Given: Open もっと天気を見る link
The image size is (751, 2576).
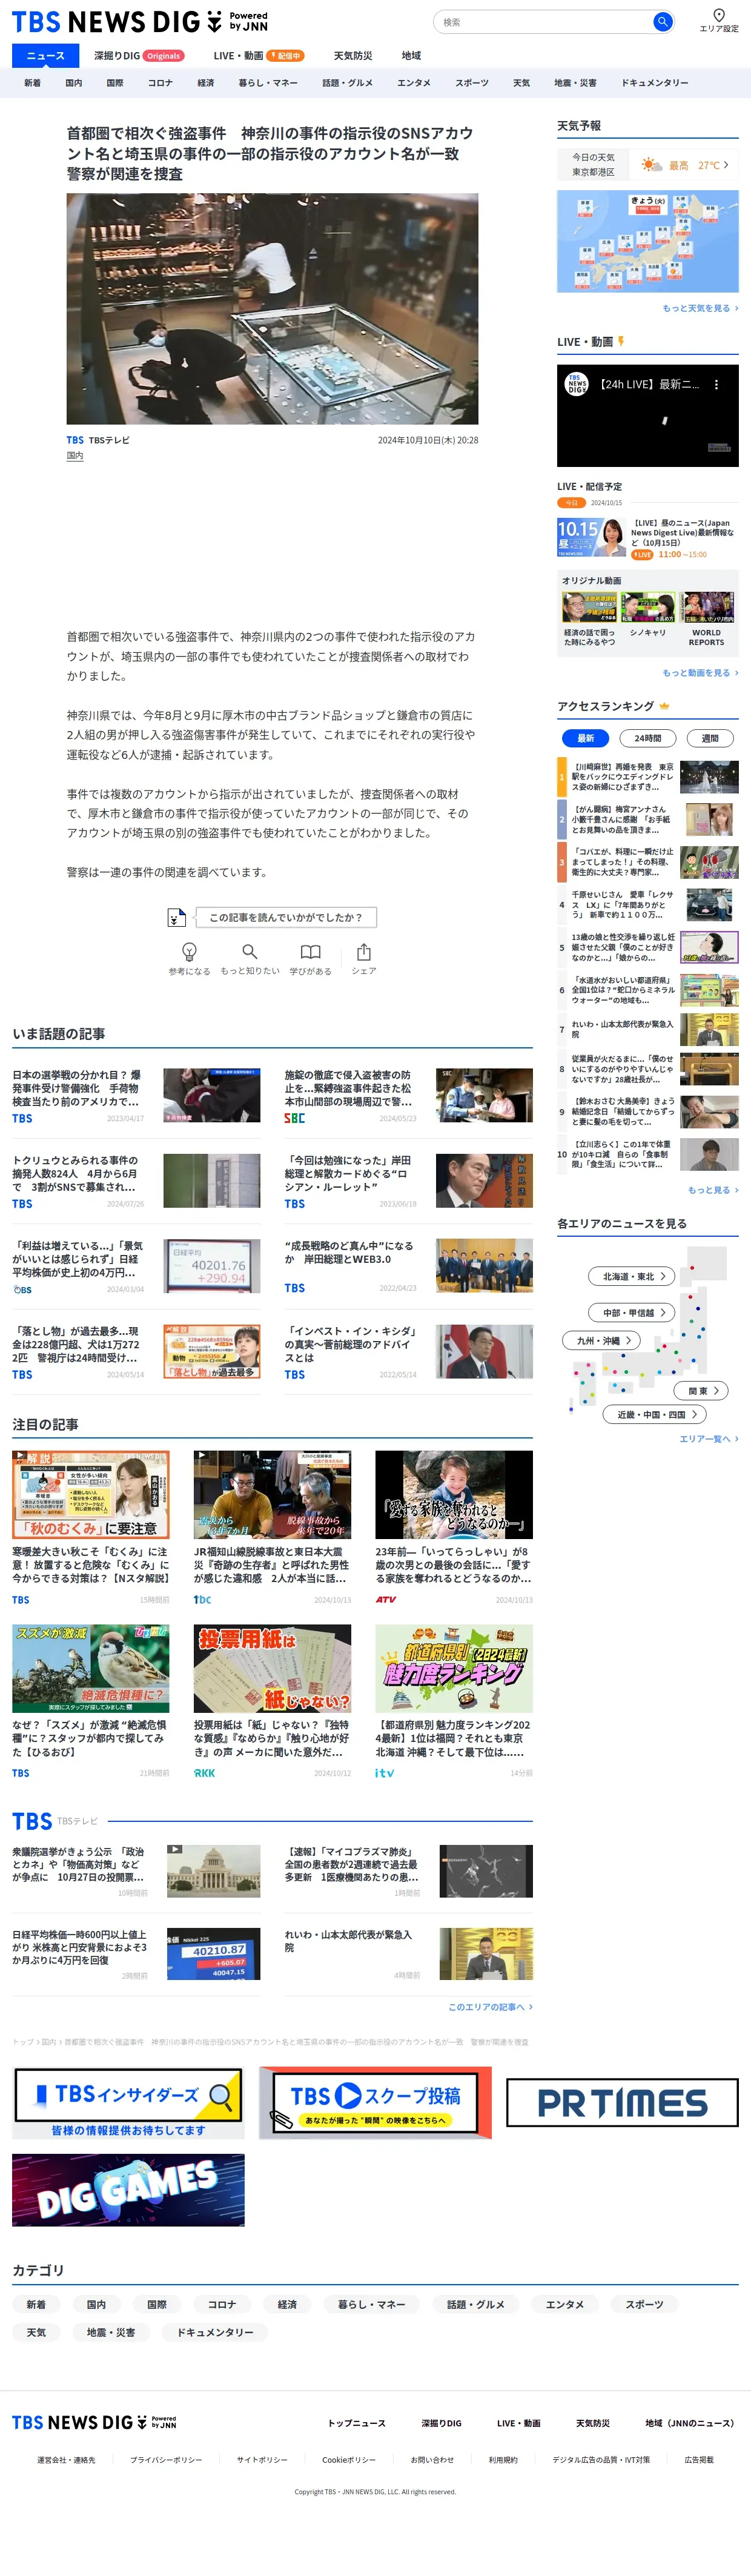Looking at the screenshot, I should click(700, 308).
